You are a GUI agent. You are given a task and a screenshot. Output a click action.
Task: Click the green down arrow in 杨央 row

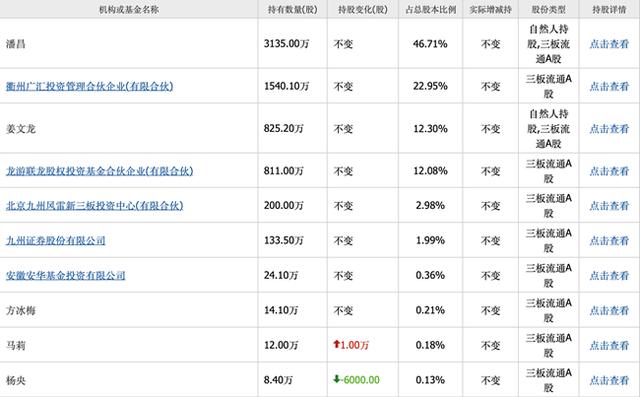(337, 379)
